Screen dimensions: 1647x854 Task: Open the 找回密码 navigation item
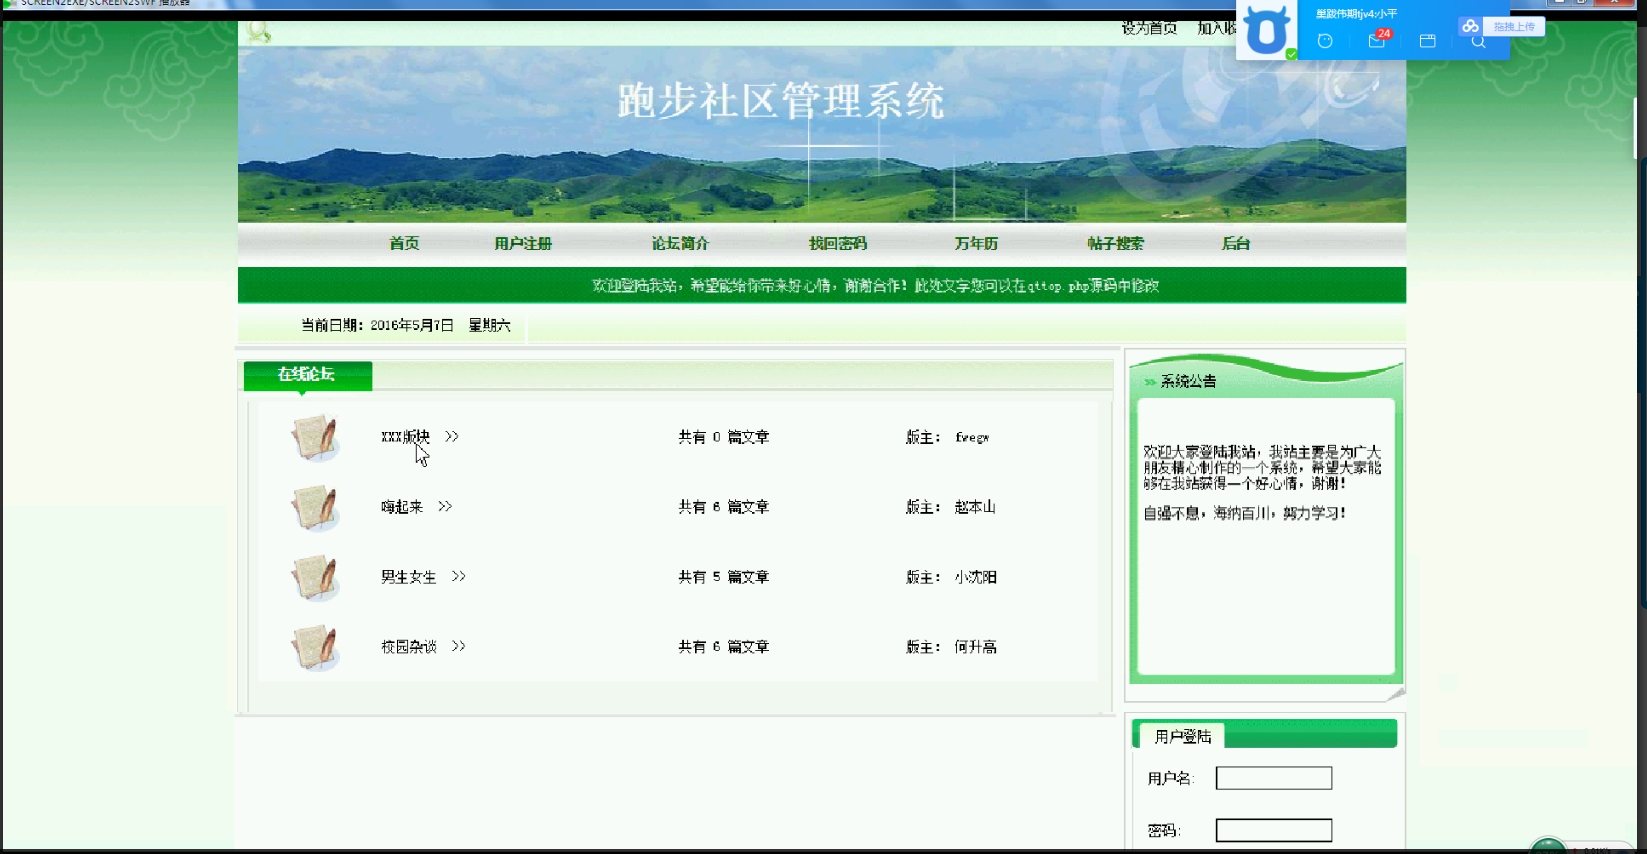(x=838, y=243)
